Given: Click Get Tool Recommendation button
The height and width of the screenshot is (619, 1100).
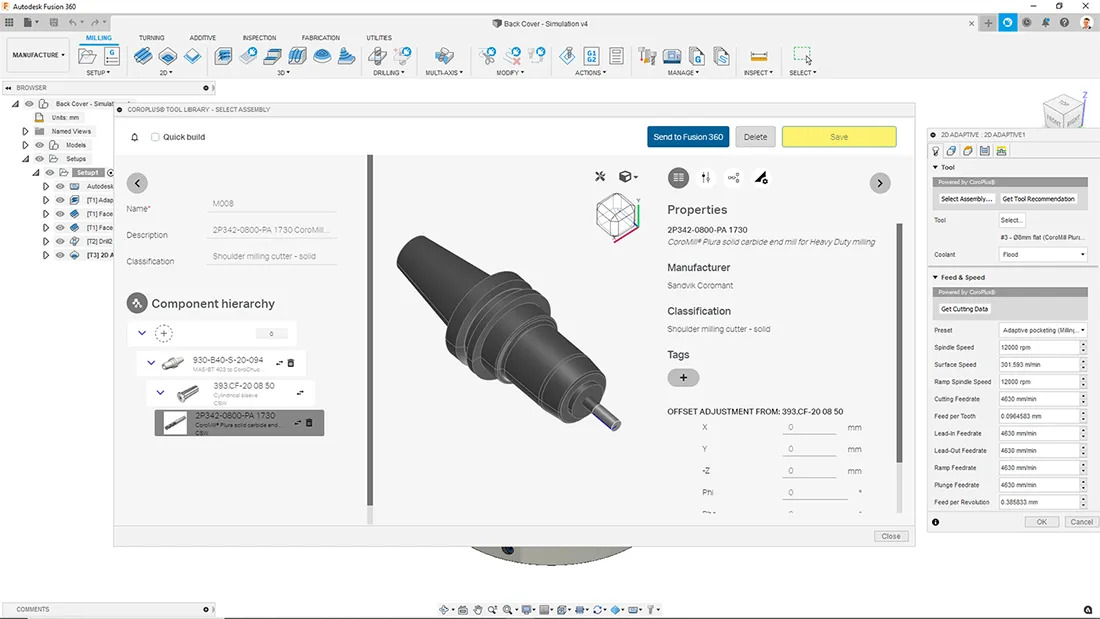Looking at the screenshot, I should point(1038,199).
